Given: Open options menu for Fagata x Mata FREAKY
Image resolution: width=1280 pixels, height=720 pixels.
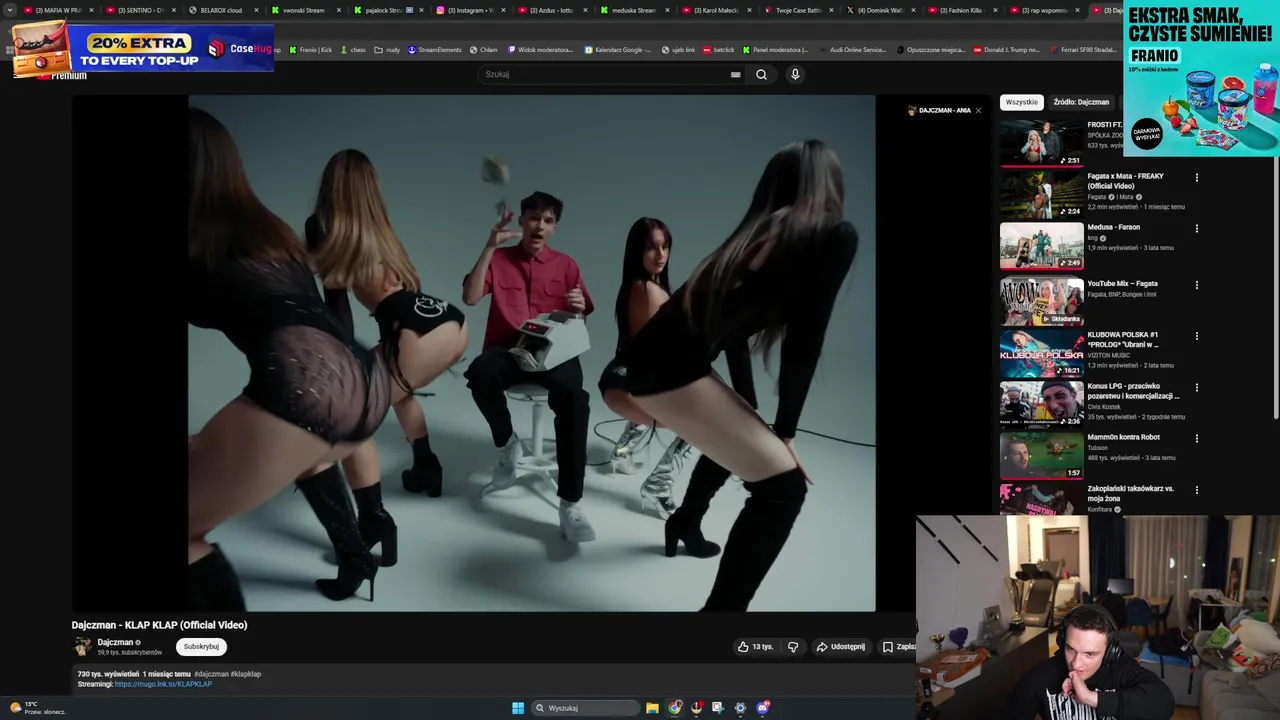Looking at the screenshot, I should tap(1197, 178).
